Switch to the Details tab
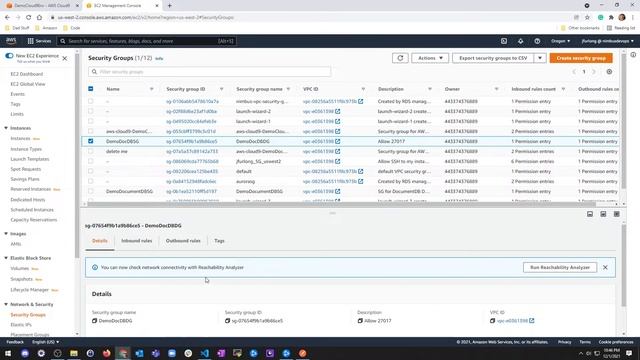Screen dimensions: 640x360 click(100, 241)
